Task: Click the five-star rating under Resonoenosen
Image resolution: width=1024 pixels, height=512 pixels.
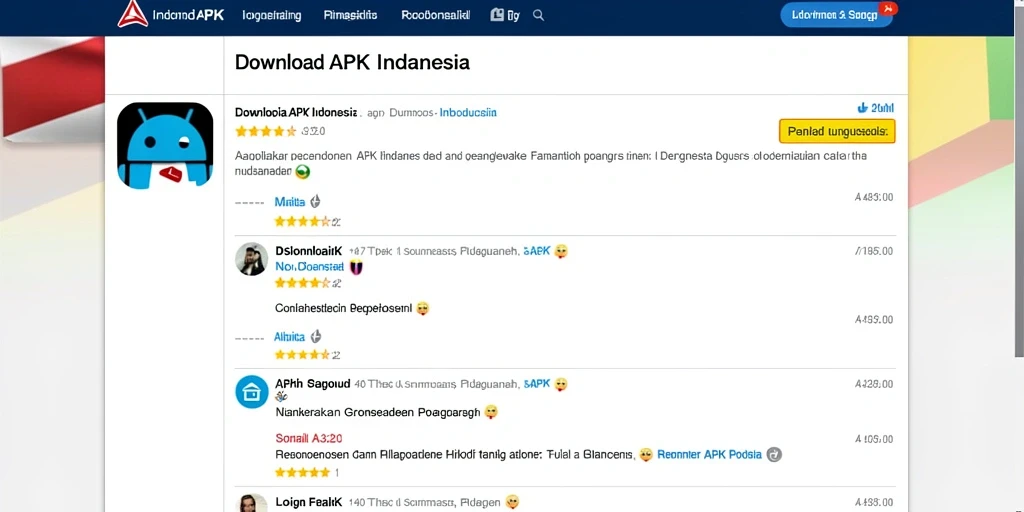Action: coord(302,472)
